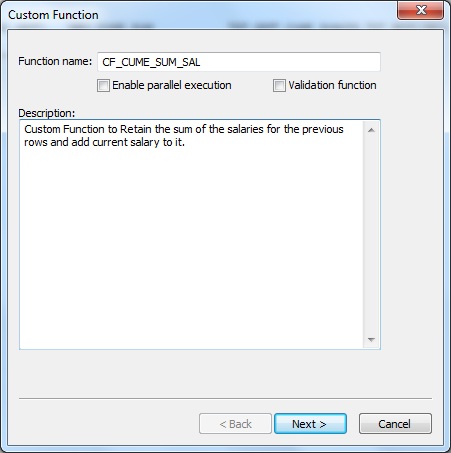Place cursor in CF_CUME_SUM_SAL text
This screenshot has height=453, width=451.
(x=151, y=62)
